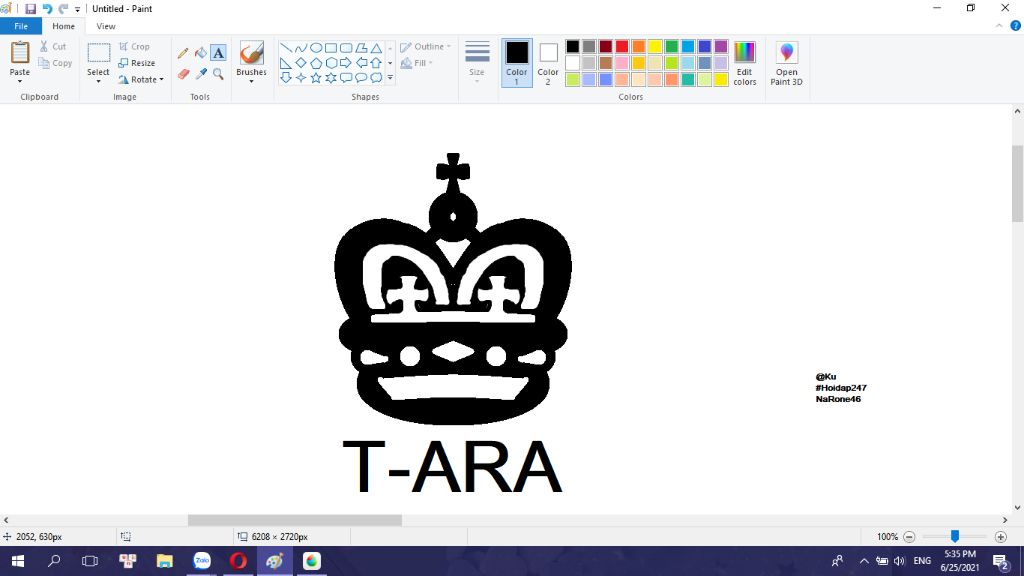Select the Text tool
The height and width of the screenshot is (576, 1024).
point(218,53)
